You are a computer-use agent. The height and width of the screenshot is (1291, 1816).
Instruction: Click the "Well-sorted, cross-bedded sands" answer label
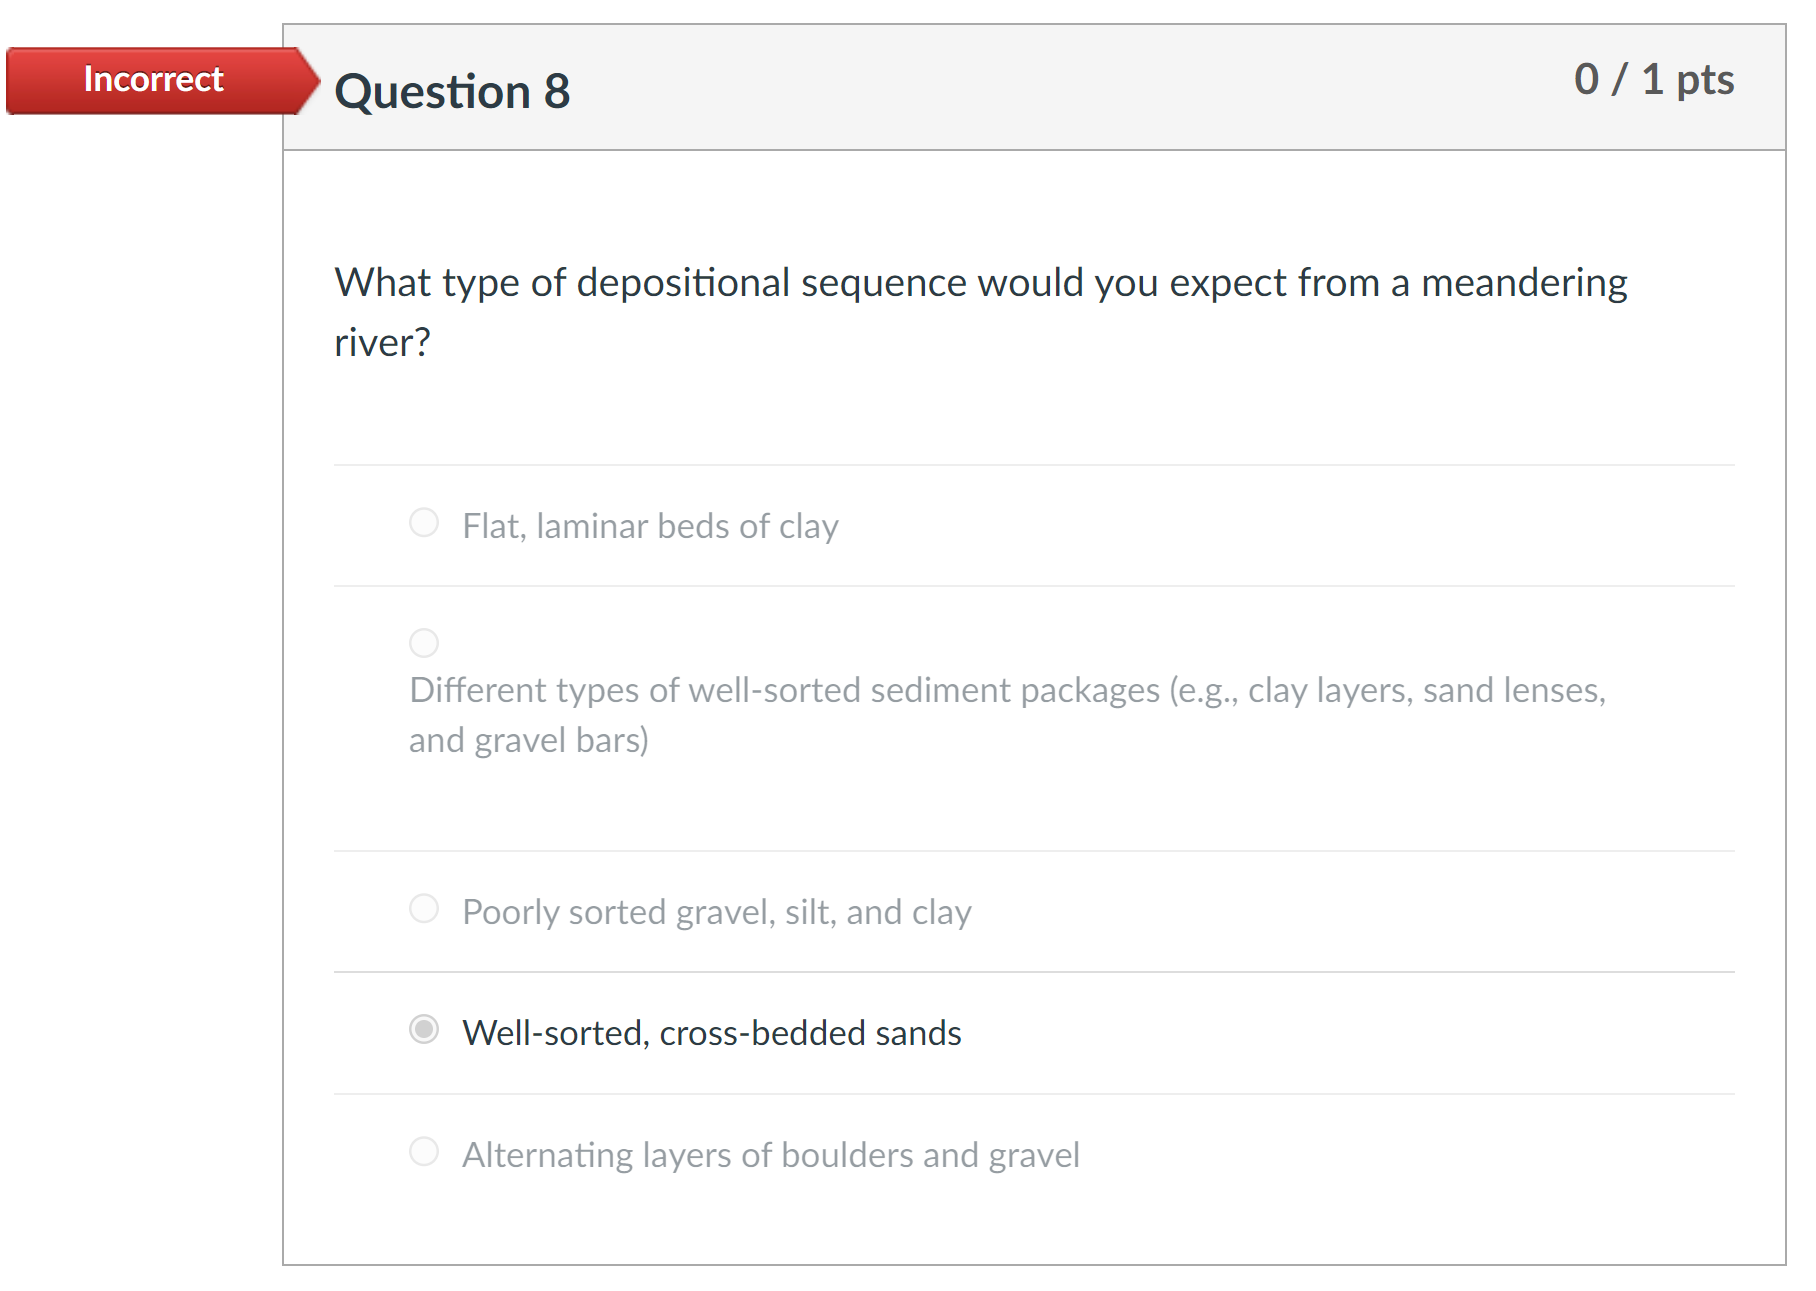[711, 1033]
